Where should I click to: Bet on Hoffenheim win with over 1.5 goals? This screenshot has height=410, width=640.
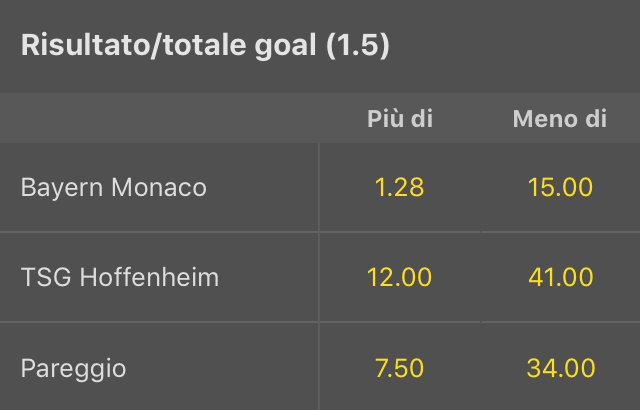(399, 277)
